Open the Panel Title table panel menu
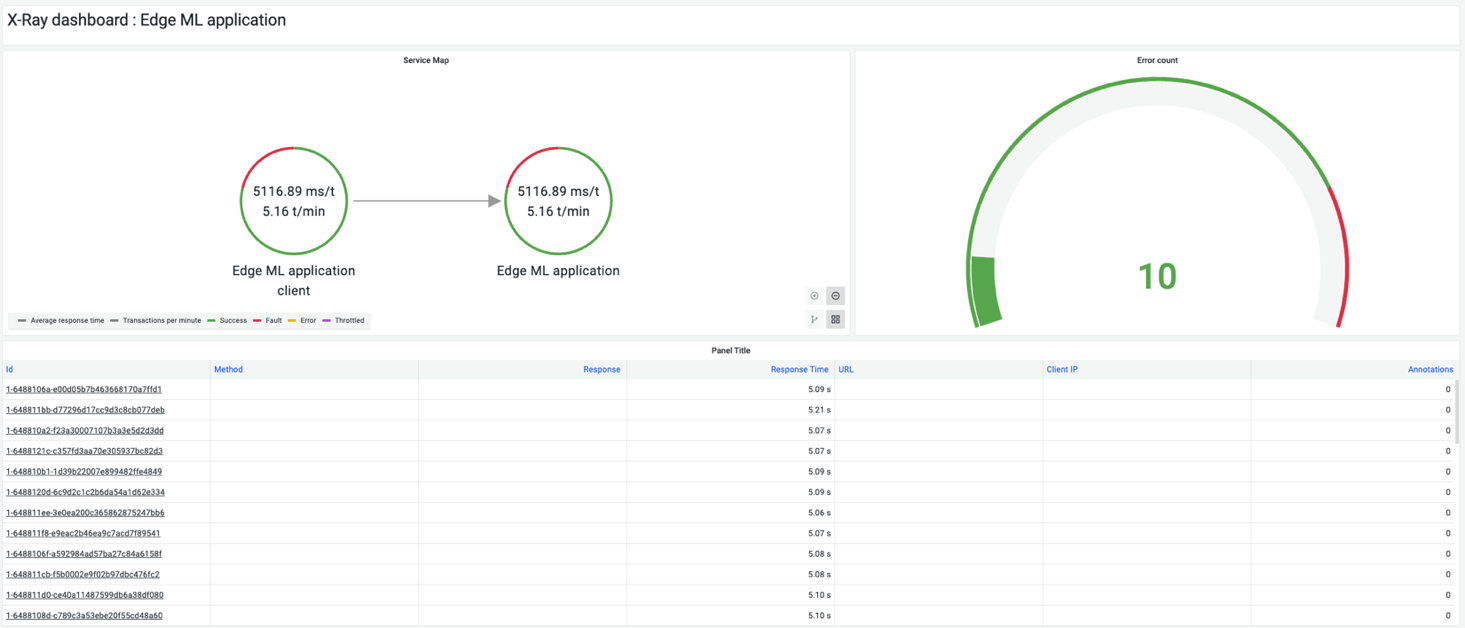 (x=732, y=350)
